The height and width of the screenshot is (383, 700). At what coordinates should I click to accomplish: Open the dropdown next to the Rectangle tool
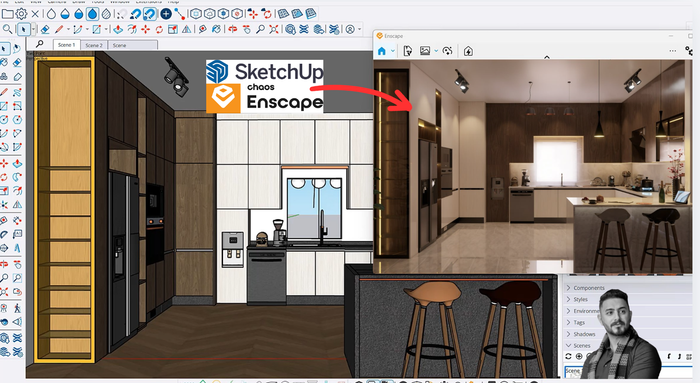pos(107,30)
